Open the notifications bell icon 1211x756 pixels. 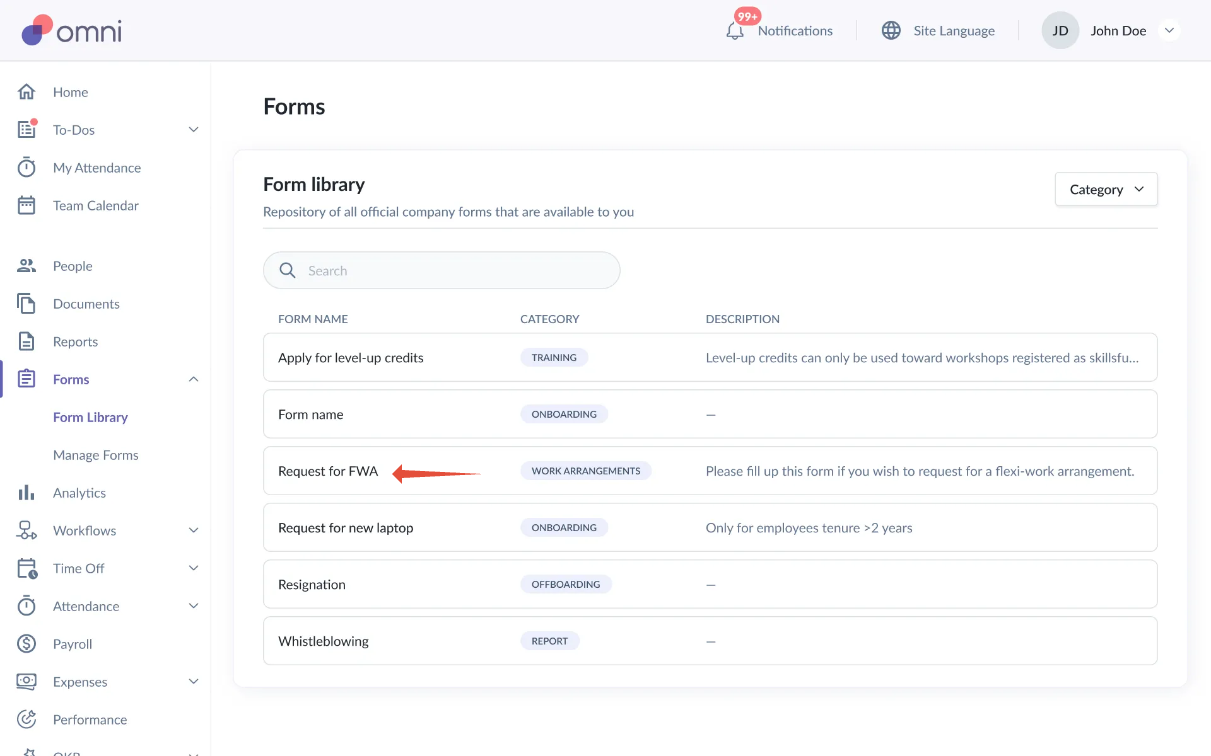[735, 31]
